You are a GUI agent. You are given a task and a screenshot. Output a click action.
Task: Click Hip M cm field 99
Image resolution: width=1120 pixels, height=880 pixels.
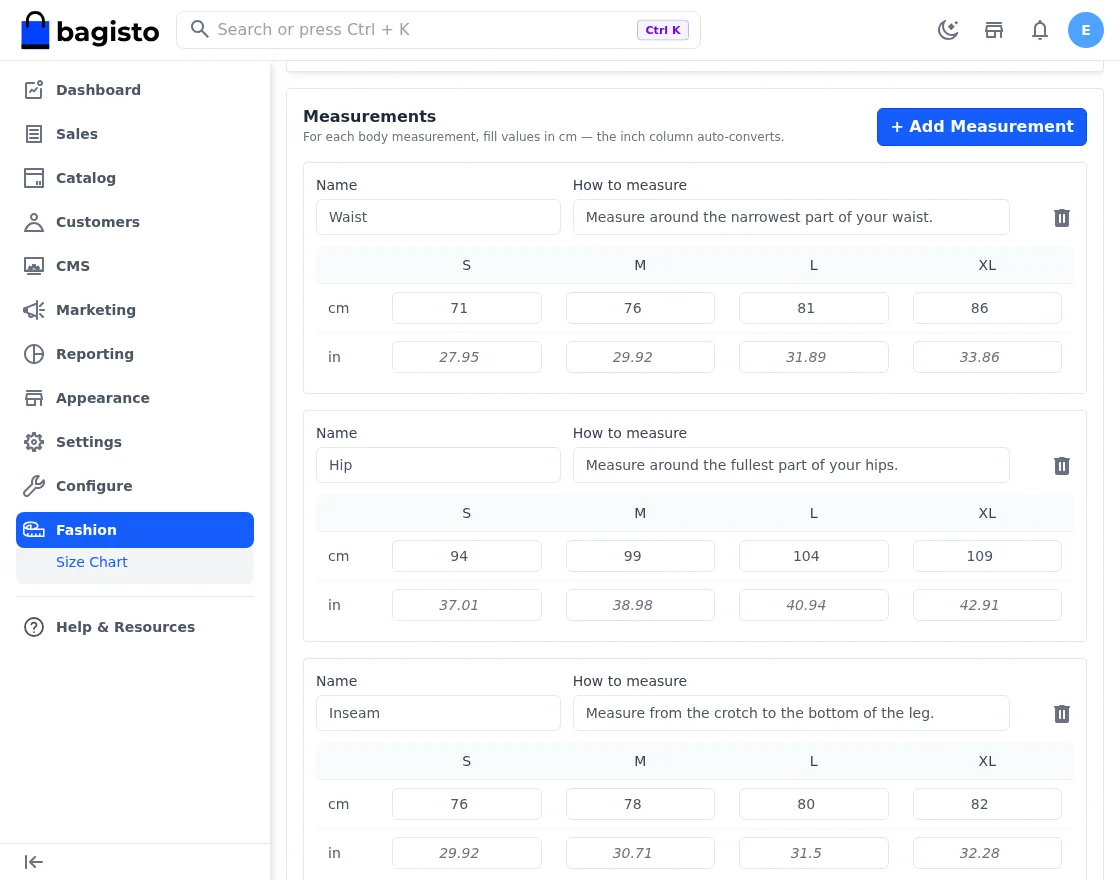click(640, 556)
